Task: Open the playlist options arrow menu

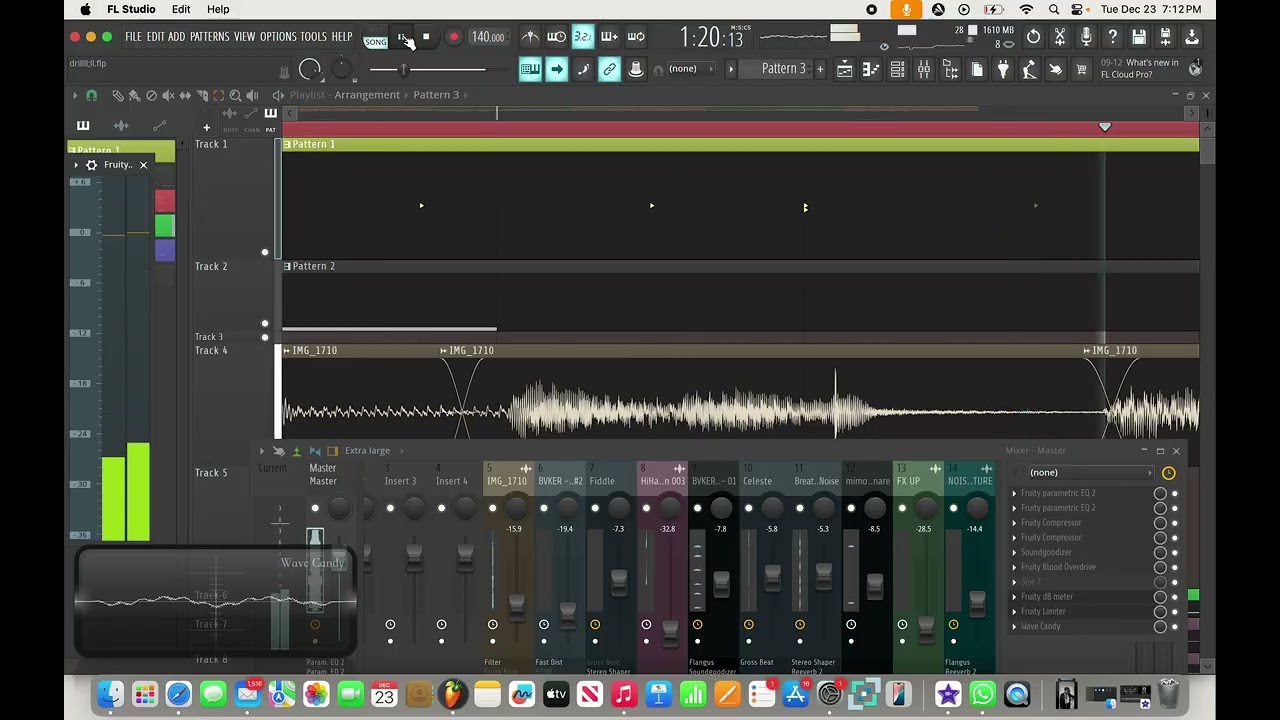Action: point(75,96)
